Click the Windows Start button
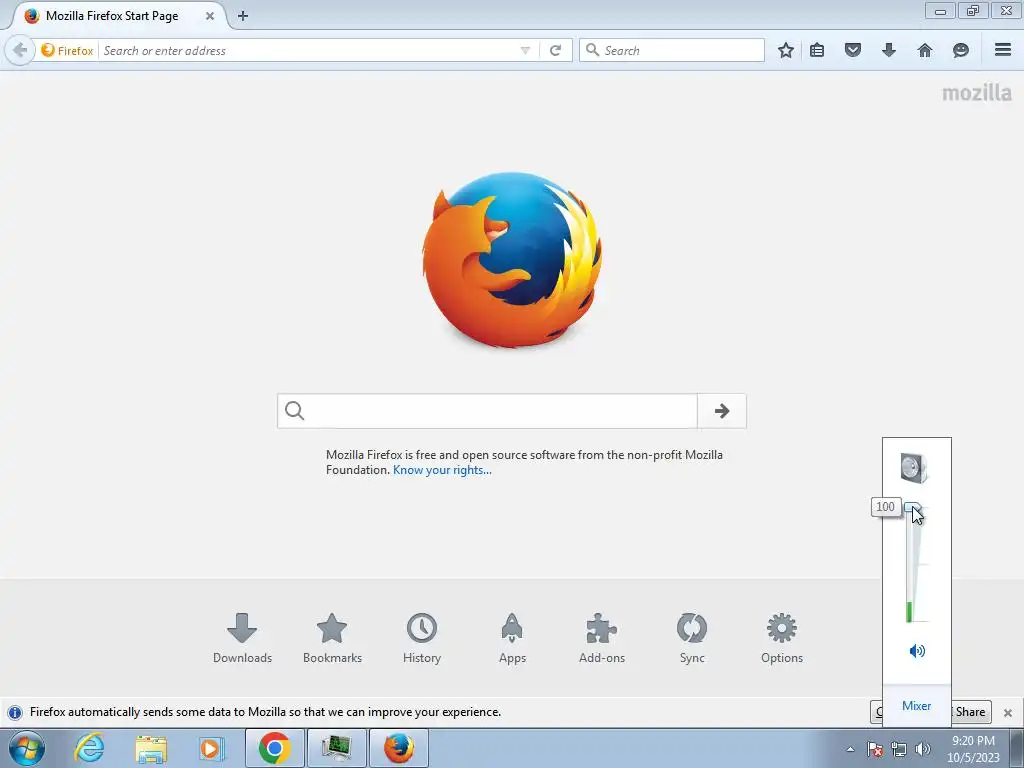This screenshot has height=768, width=1024. (x=27, y=748)
